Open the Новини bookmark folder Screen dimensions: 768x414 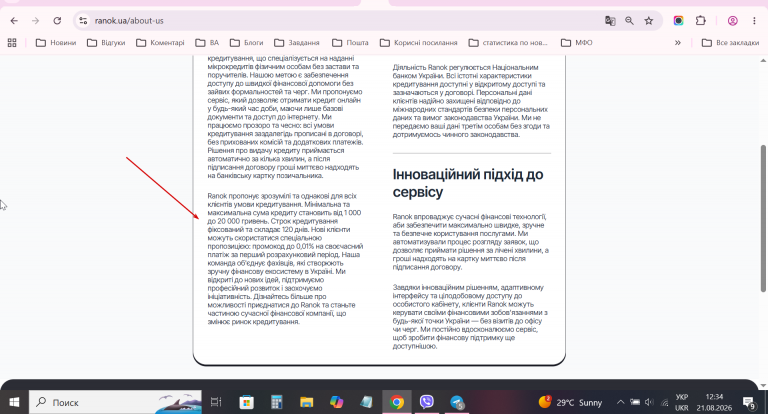56,43
